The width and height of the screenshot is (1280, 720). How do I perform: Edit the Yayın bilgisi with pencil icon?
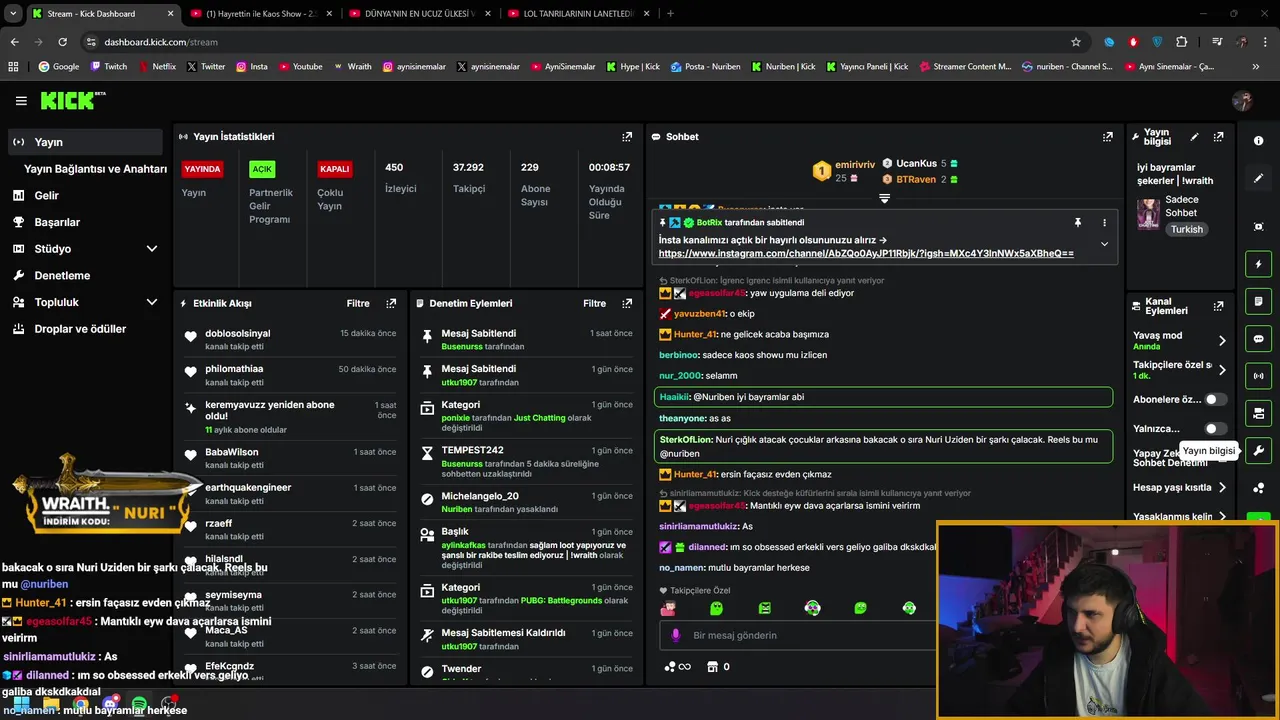click(1194, 137)
